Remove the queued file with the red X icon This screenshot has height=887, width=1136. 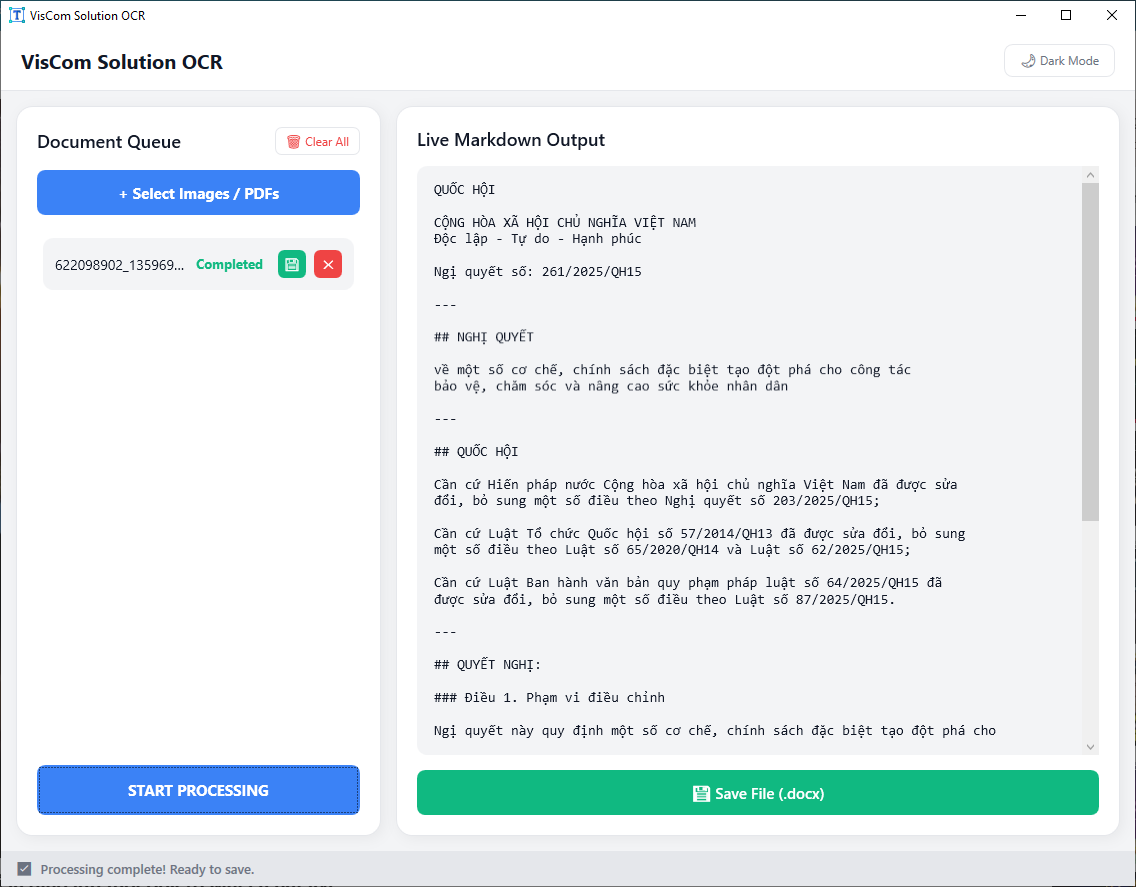click(328, 264)
